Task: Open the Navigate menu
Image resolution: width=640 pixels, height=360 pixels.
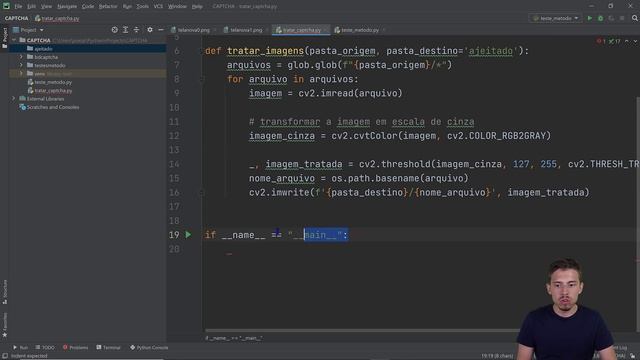Action: [x=67, y=7]
